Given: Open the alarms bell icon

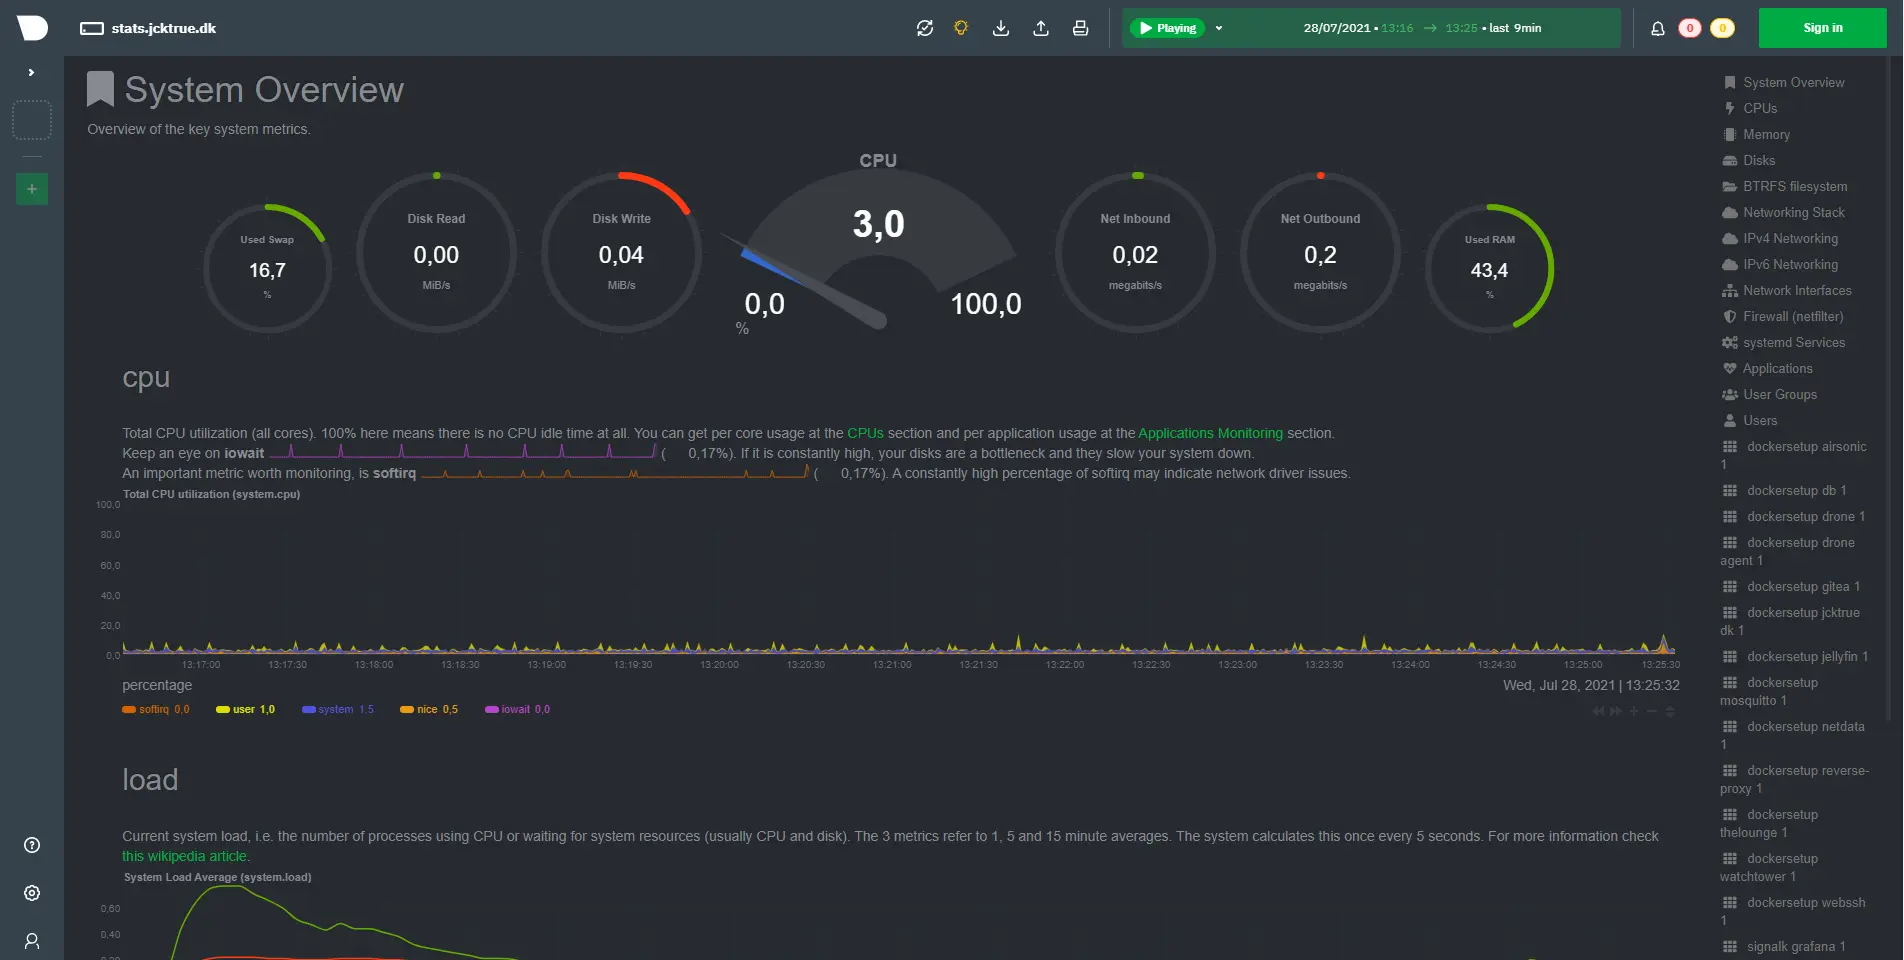Looking at the screenshot, I should tap(1657, 28).
